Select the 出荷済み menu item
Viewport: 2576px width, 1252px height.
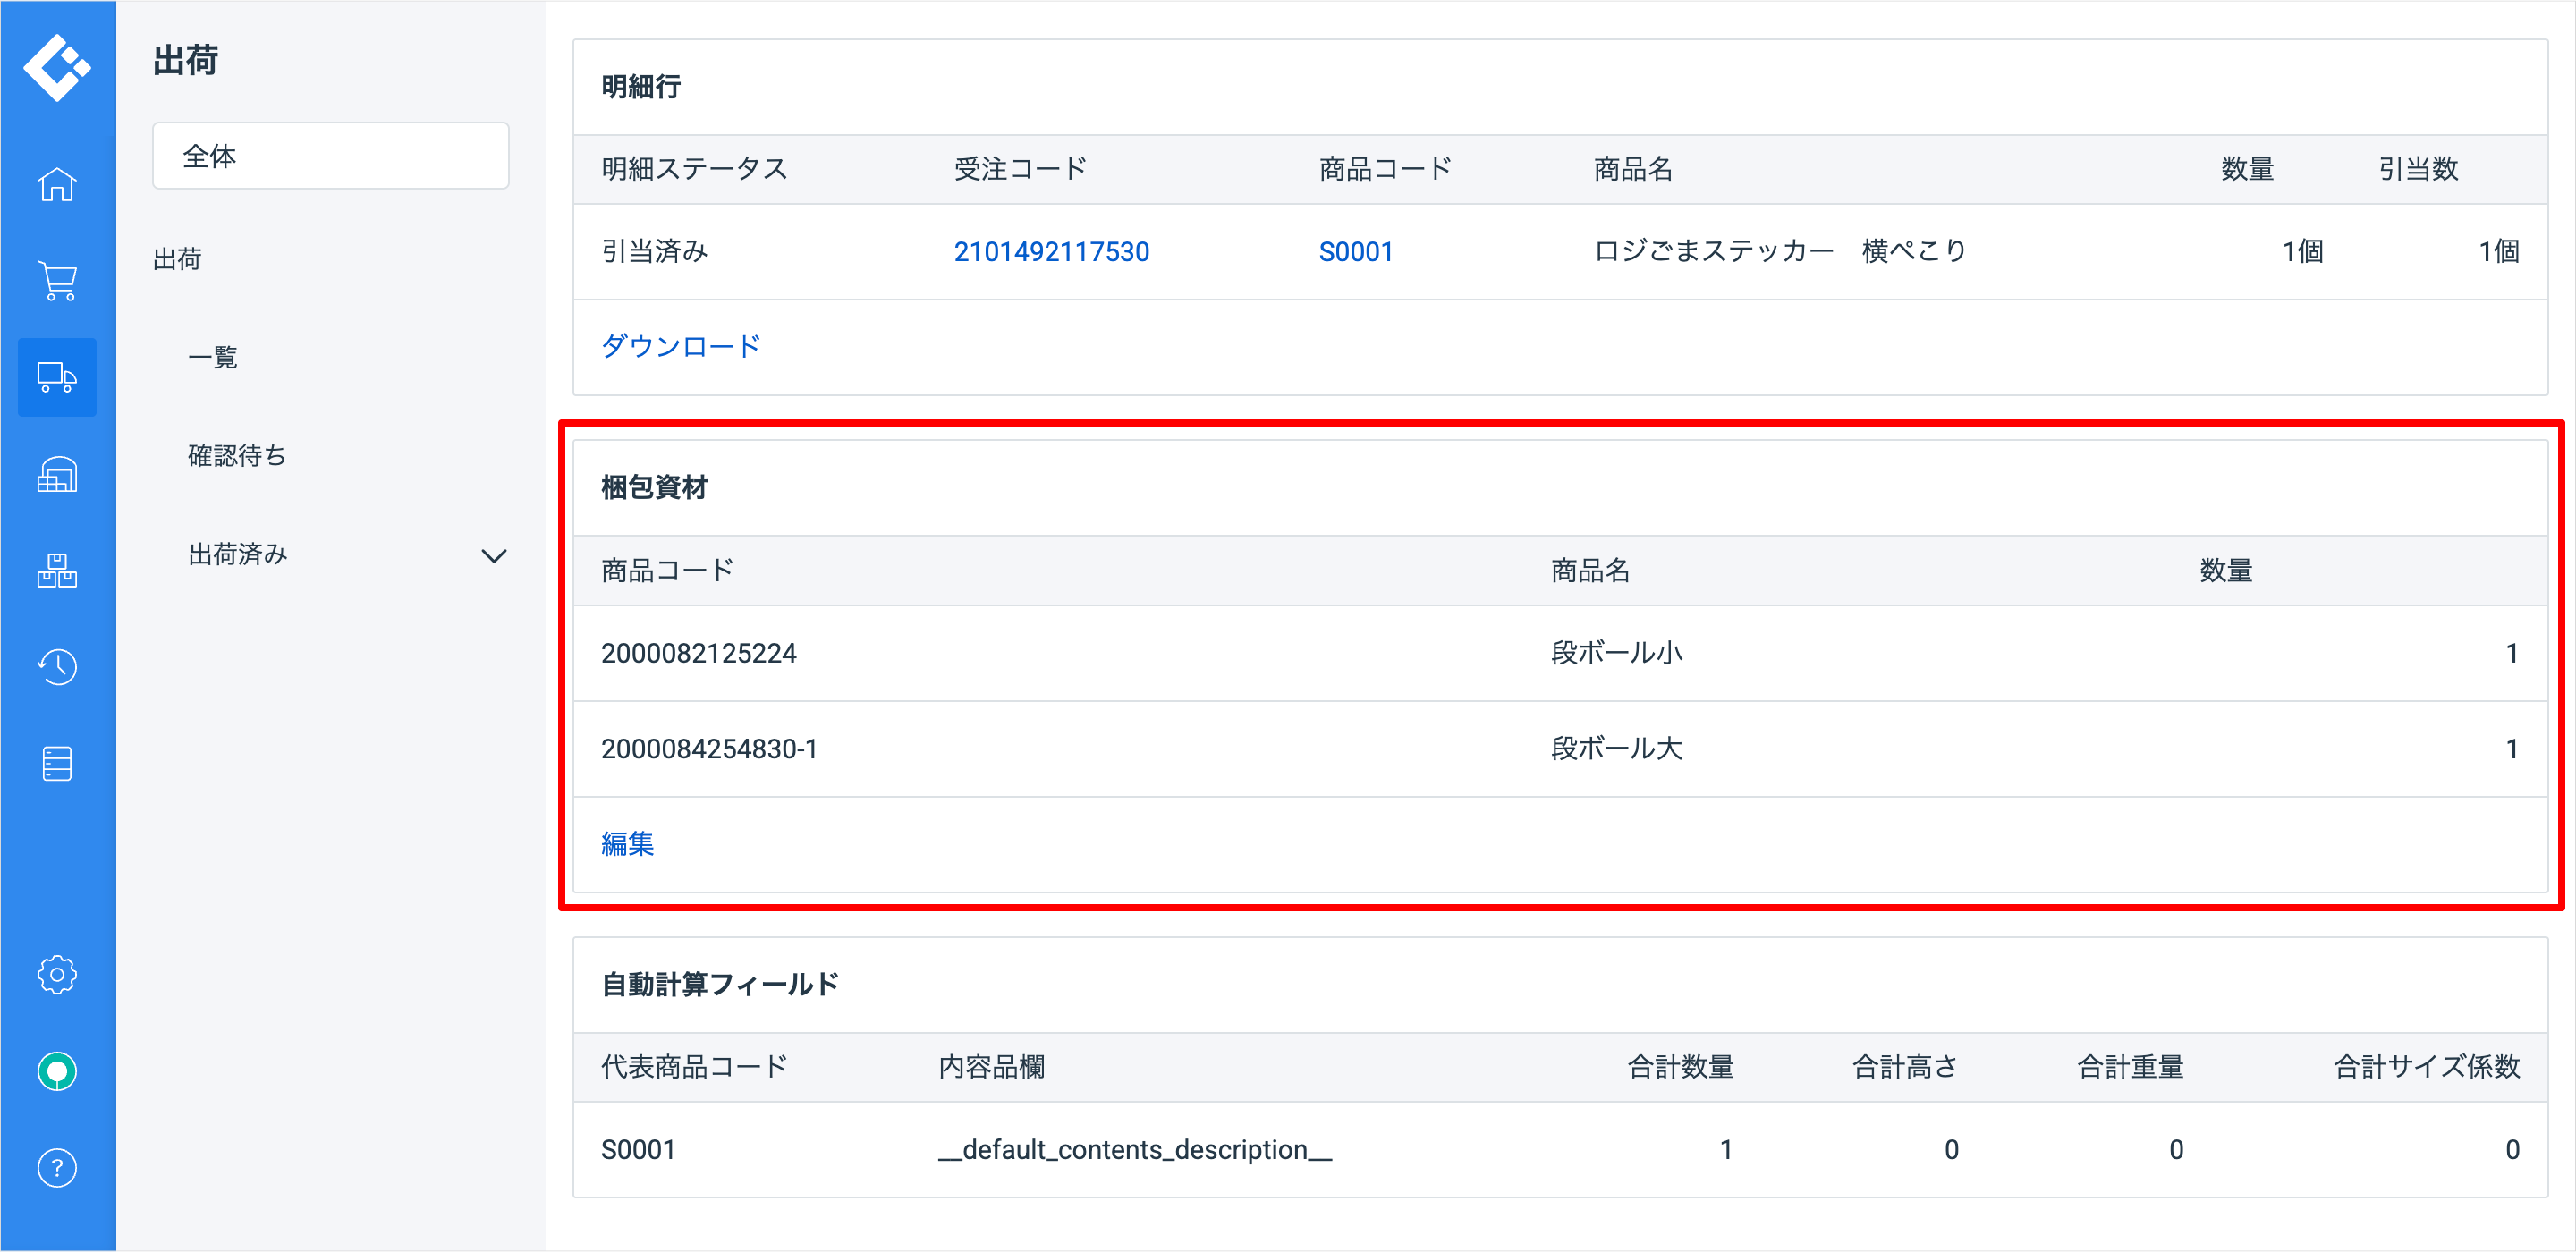[x=238, y=554]
